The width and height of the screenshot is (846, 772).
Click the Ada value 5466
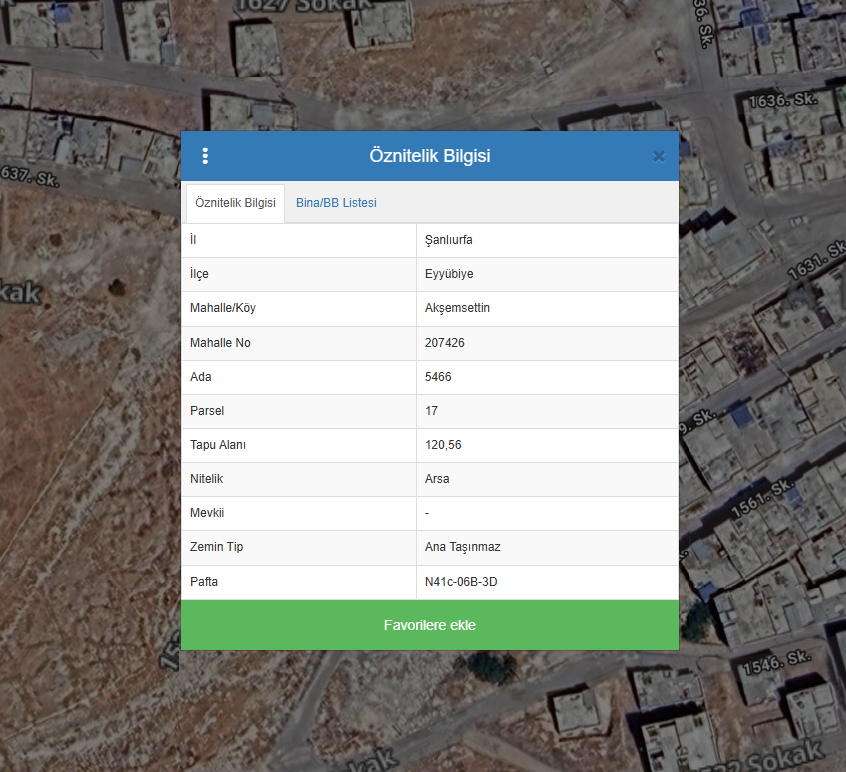[438, 377]
